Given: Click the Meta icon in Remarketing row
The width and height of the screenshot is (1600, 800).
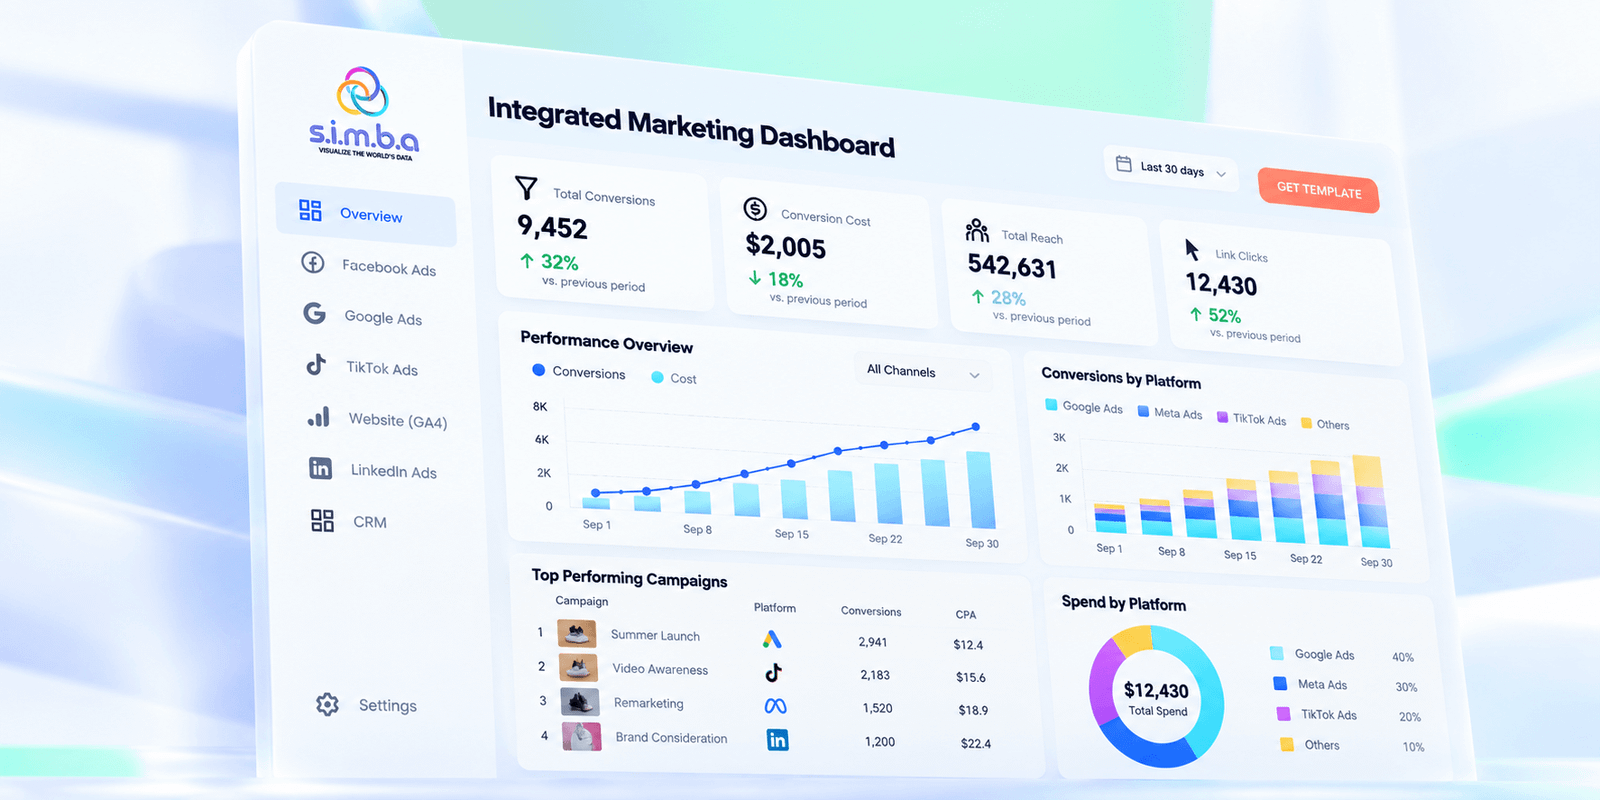Looking at the screenshot, I should pos(775,706).
